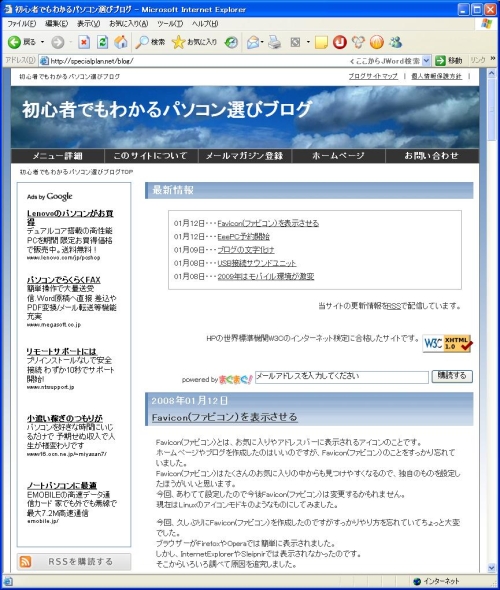
Task: Open the リモートサポートには ad link
Action: (61, 351)
